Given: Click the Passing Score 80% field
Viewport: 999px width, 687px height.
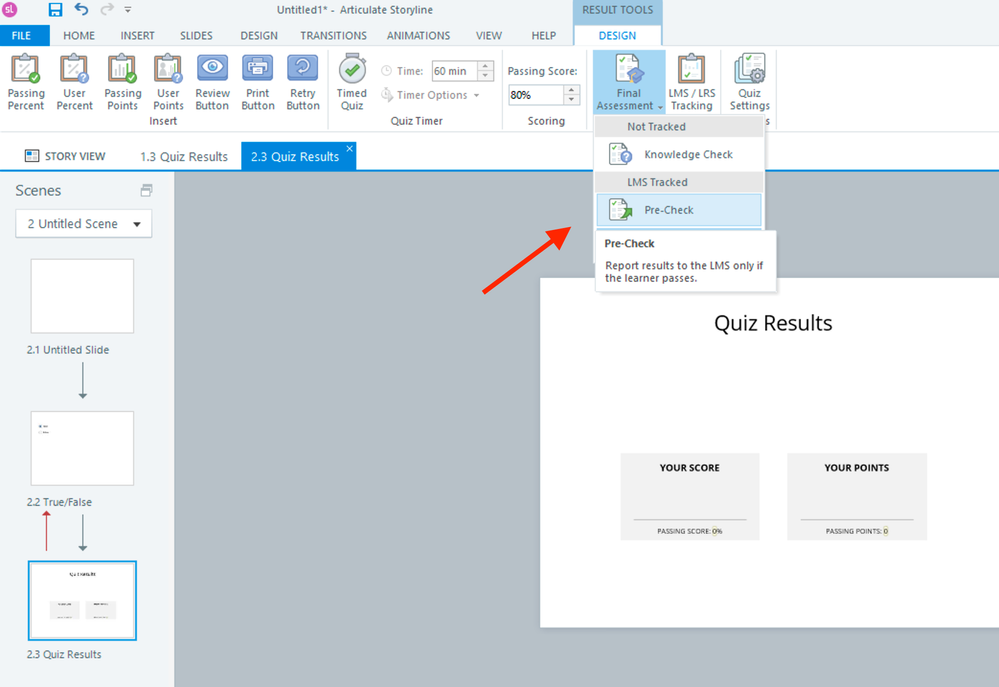Looking at the screenshot, I should (x=536, y=95).
